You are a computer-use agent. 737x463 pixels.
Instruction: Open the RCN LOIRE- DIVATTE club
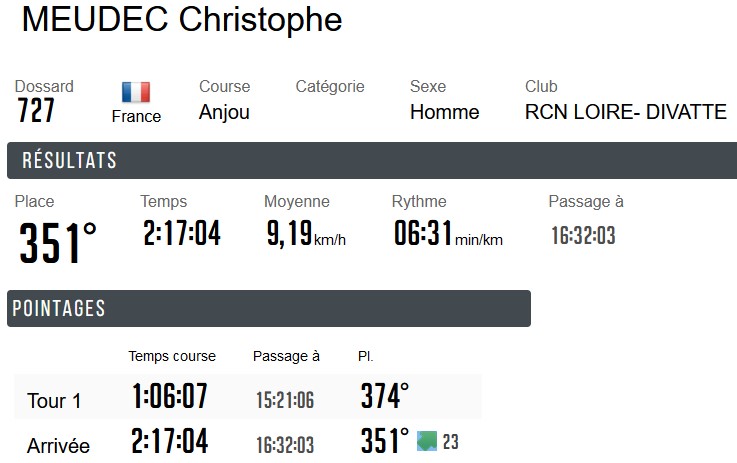(625, 112)
